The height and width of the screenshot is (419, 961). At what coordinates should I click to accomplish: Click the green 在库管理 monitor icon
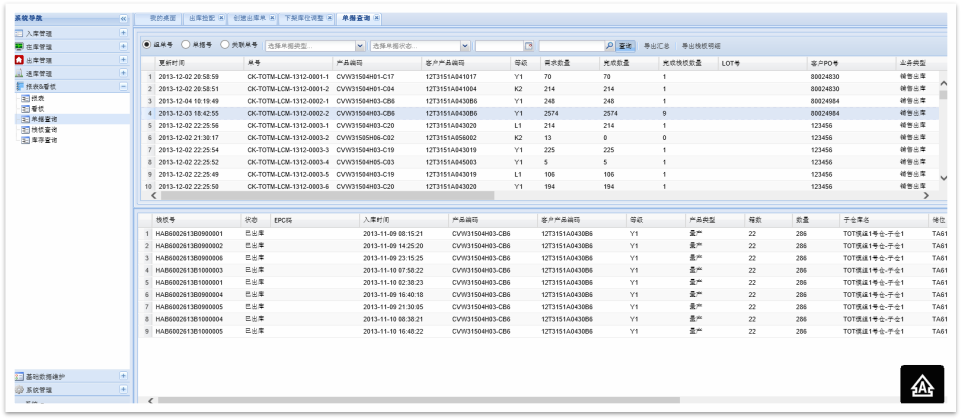click(x=19, y=47)
